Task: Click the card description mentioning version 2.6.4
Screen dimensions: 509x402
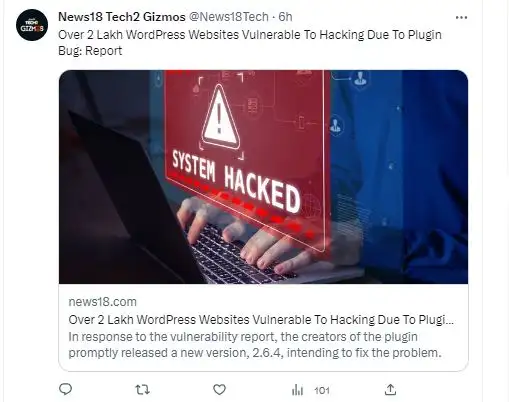Action: [255, 345]
